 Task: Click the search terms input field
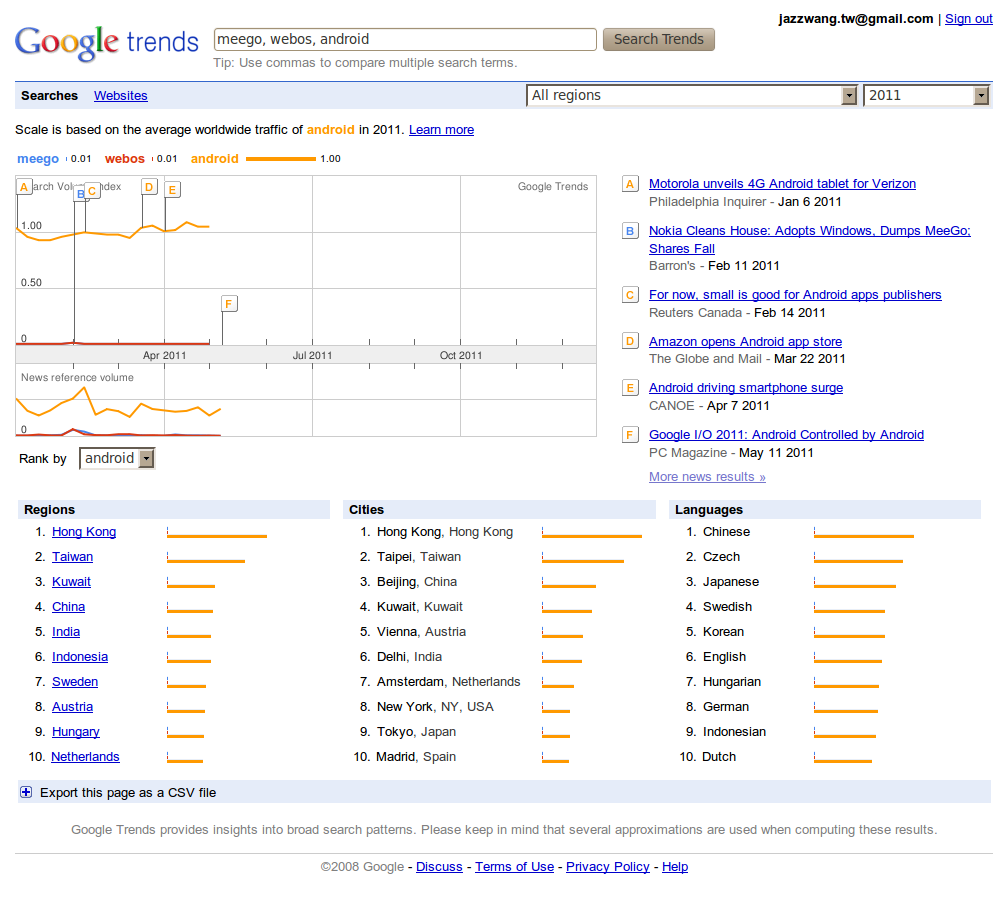(x=405, y=39)
